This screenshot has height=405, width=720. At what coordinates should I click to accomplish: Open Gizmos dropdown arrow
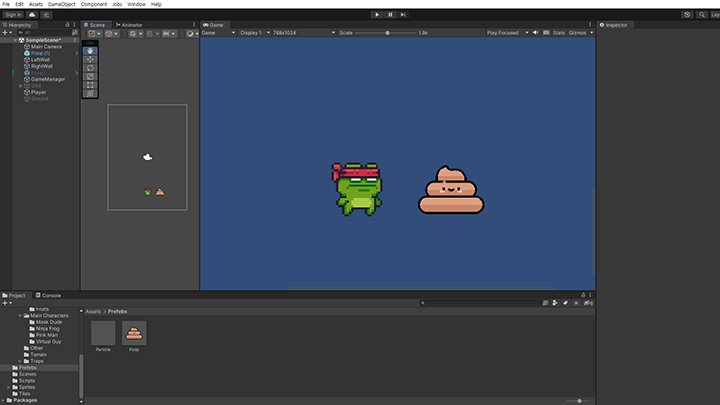tap(591, 33)
